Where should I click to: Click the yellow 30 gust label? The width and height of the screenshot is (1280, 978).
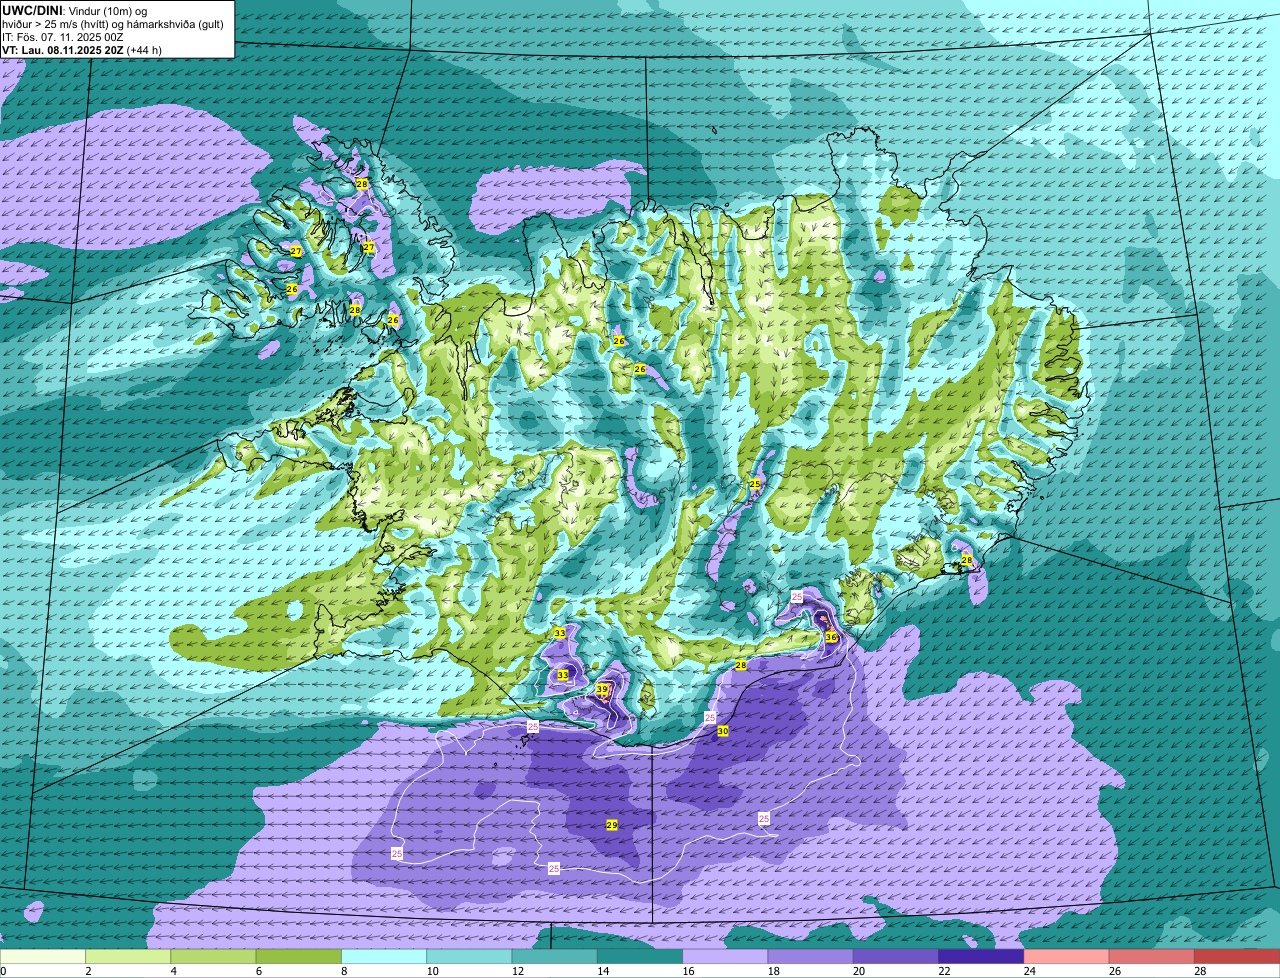pyautogui.click(x=723, y=731)
